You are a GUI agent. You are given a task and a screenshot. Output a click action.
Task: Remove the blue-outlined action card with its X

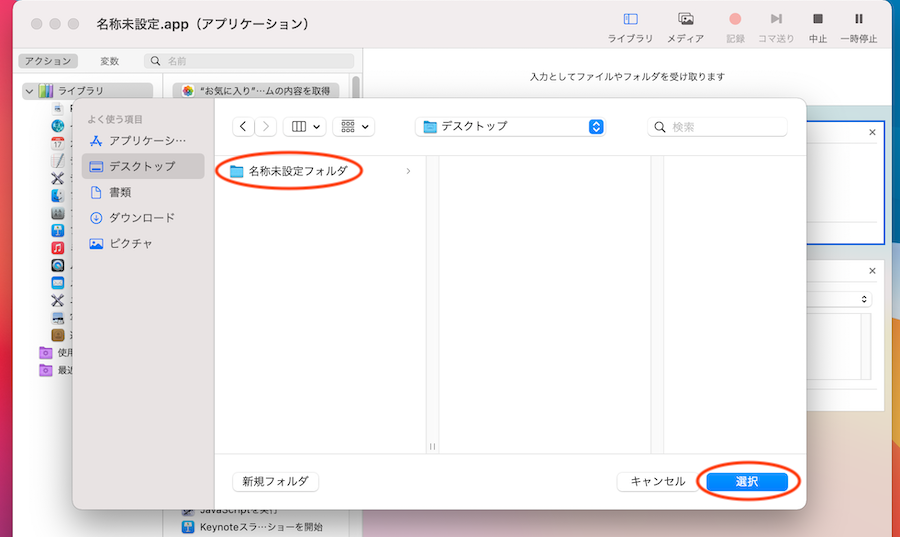point(872,133)
